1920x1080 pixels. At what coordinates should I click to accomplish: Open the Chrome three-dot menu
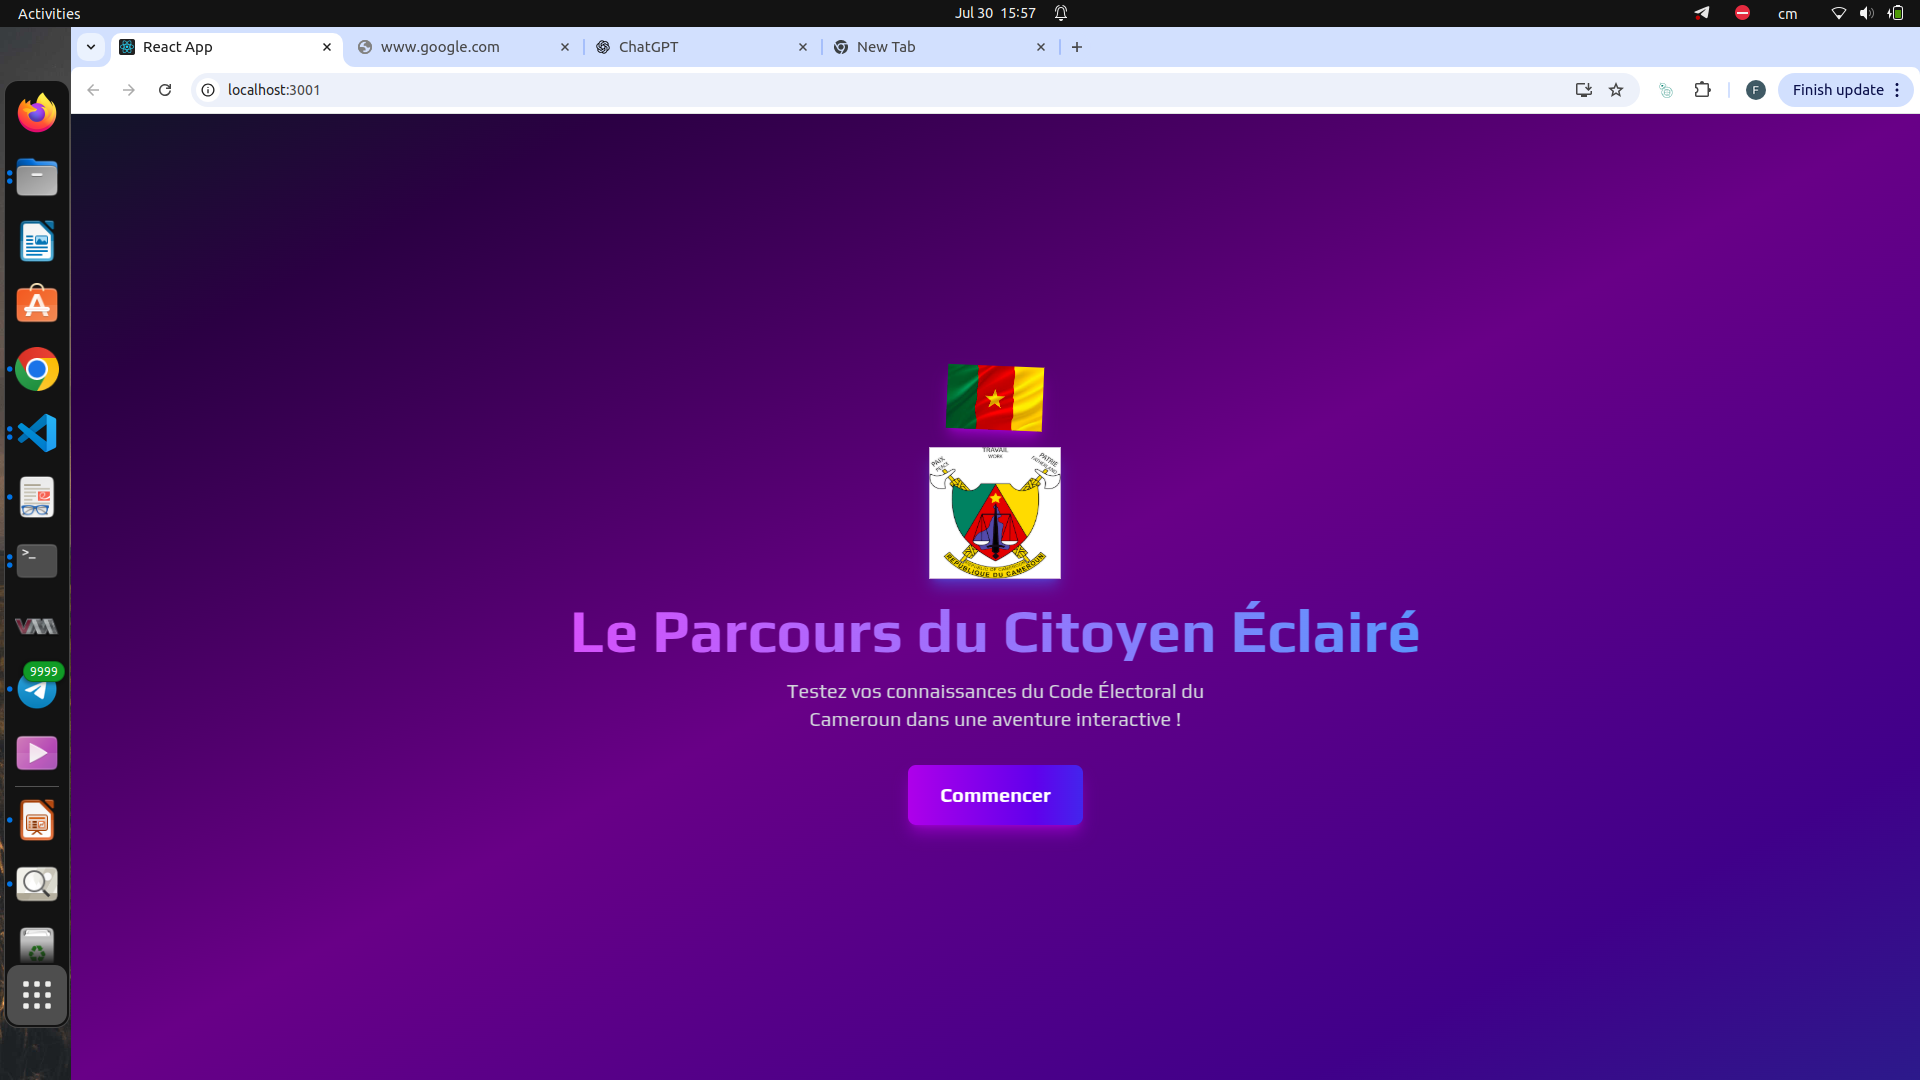pos(1897,90)
